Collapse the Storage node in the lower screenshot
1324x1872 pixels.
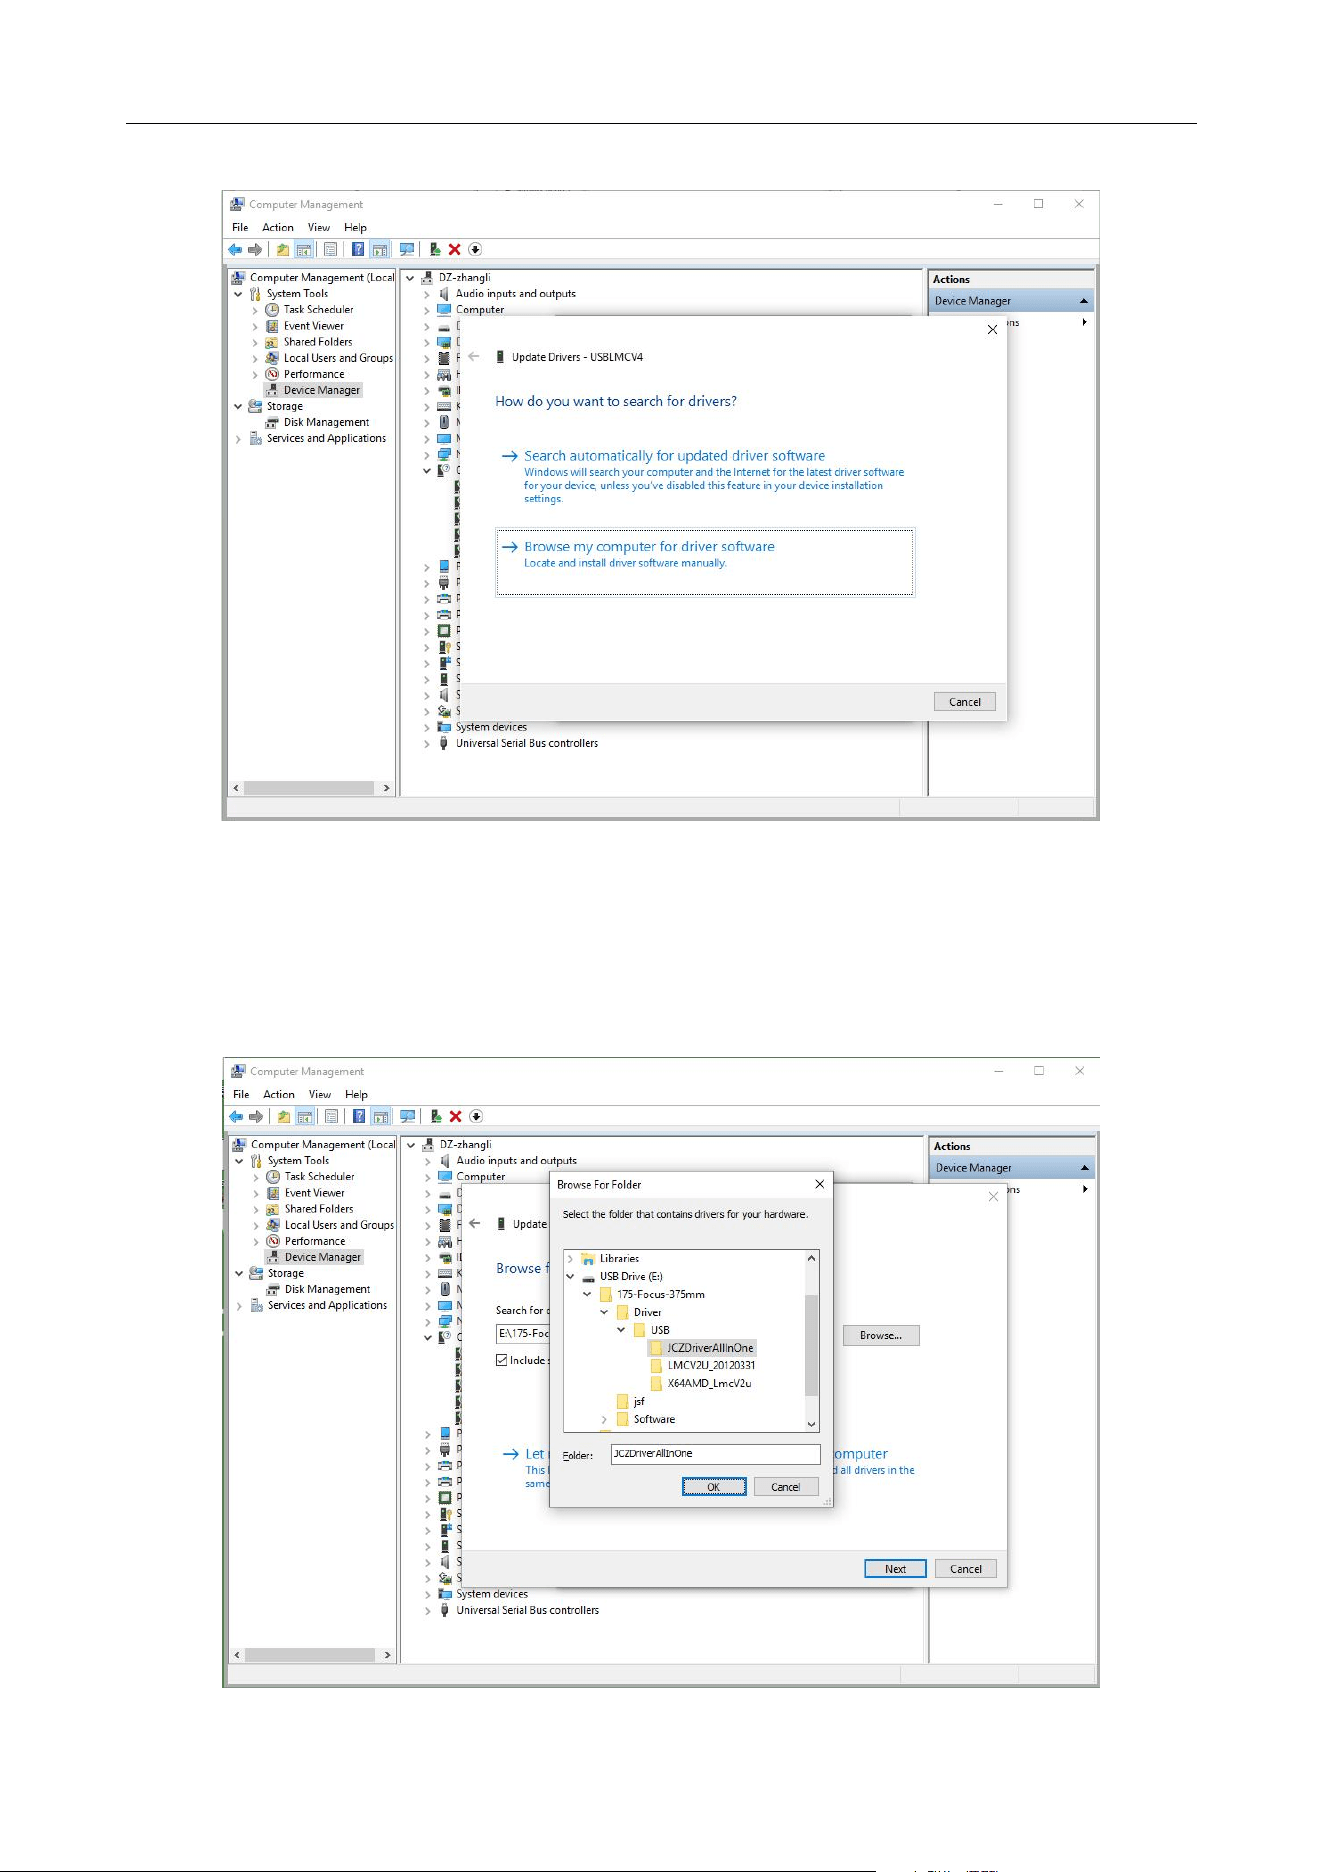[x=240, y=1274]
